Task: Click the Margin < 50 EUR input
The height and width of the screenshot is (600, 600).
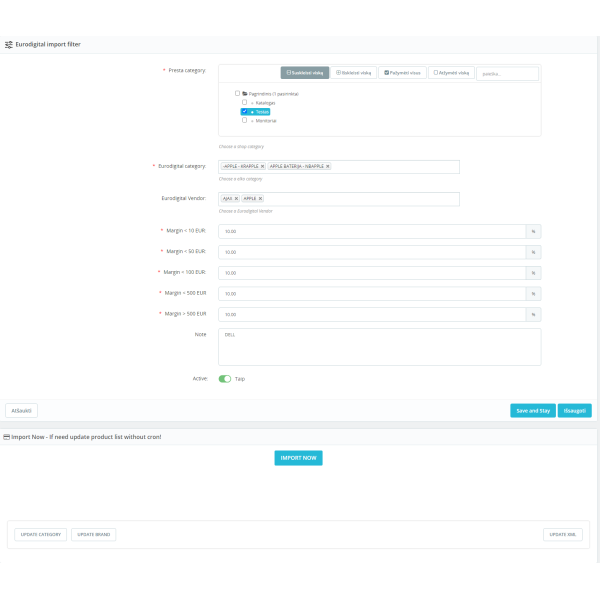Action: [372, 252]
